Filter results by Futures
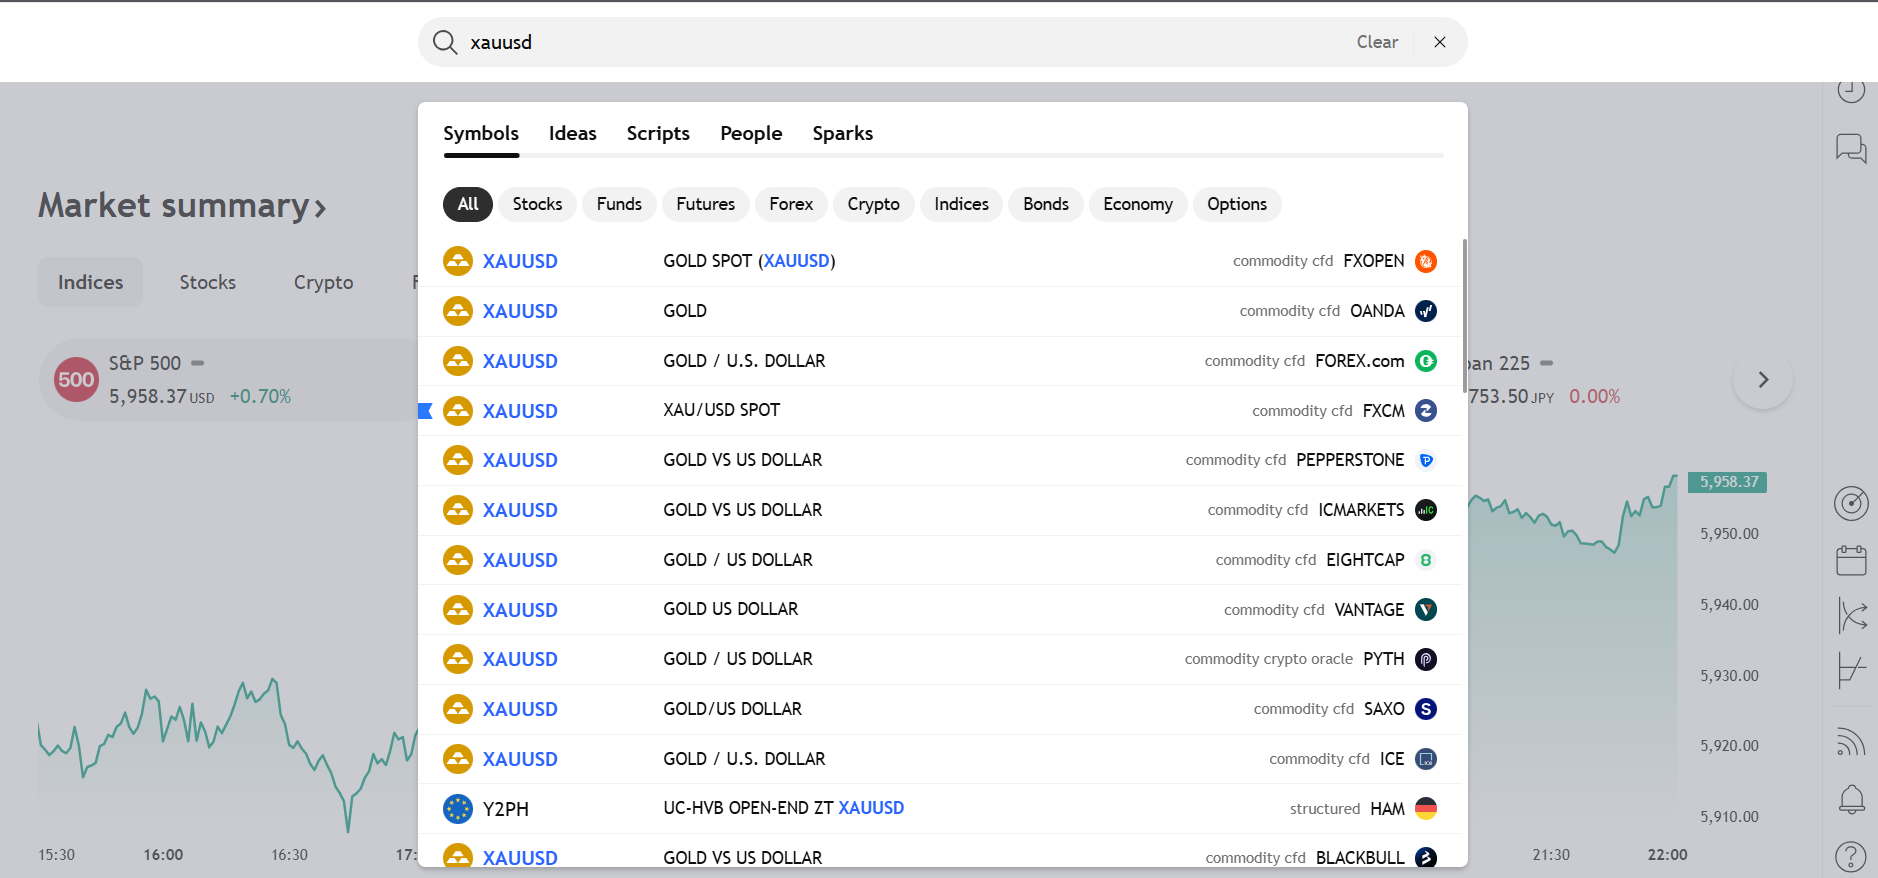The image size is (1878, 878). pos(705,204)
